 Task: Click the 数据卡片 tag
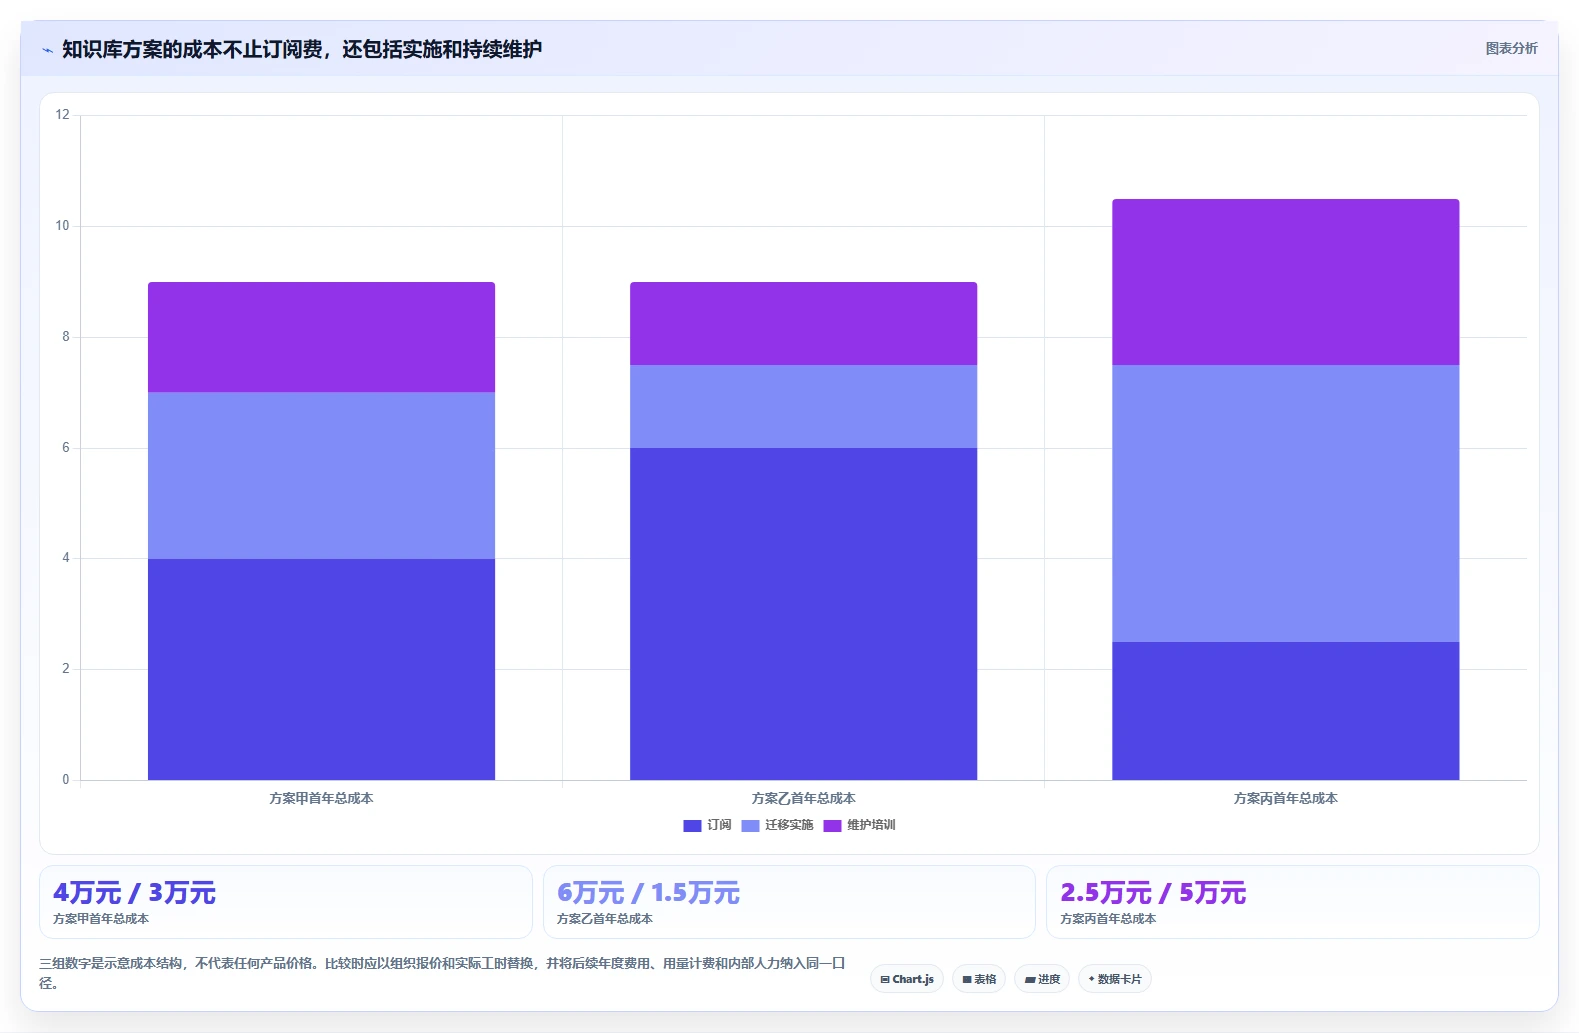coord(1114,979)
